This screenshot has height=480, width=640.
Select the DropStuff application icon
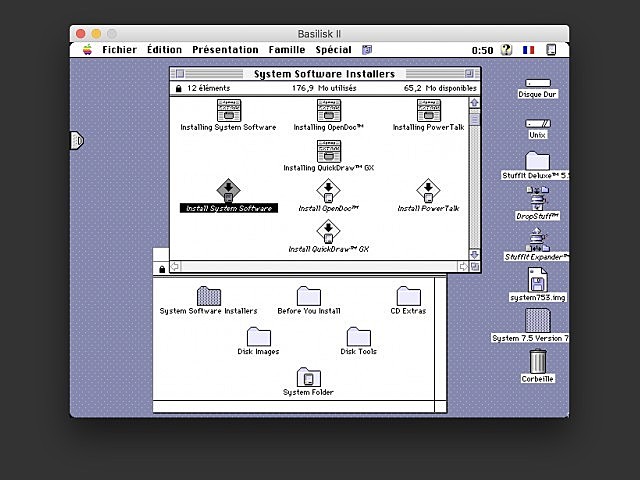point(538,198)
